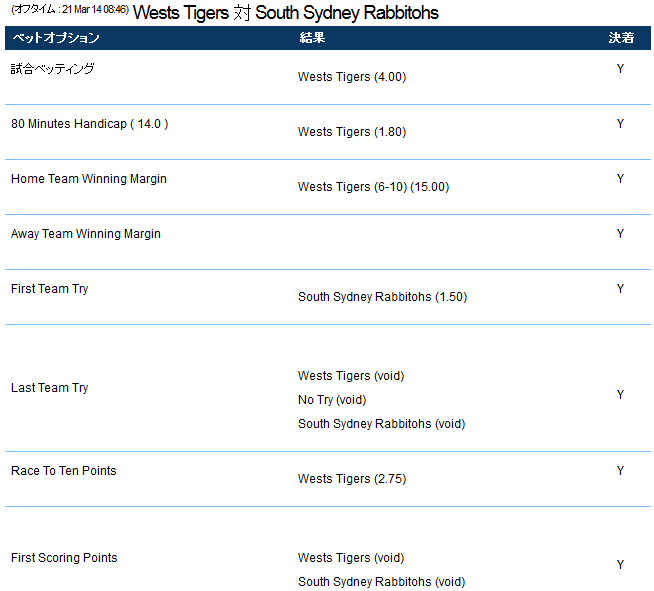This screenshot has width=654, height=591.
Task: Click the Wests Tigers (2.75) result
Action: click(351, 479)
